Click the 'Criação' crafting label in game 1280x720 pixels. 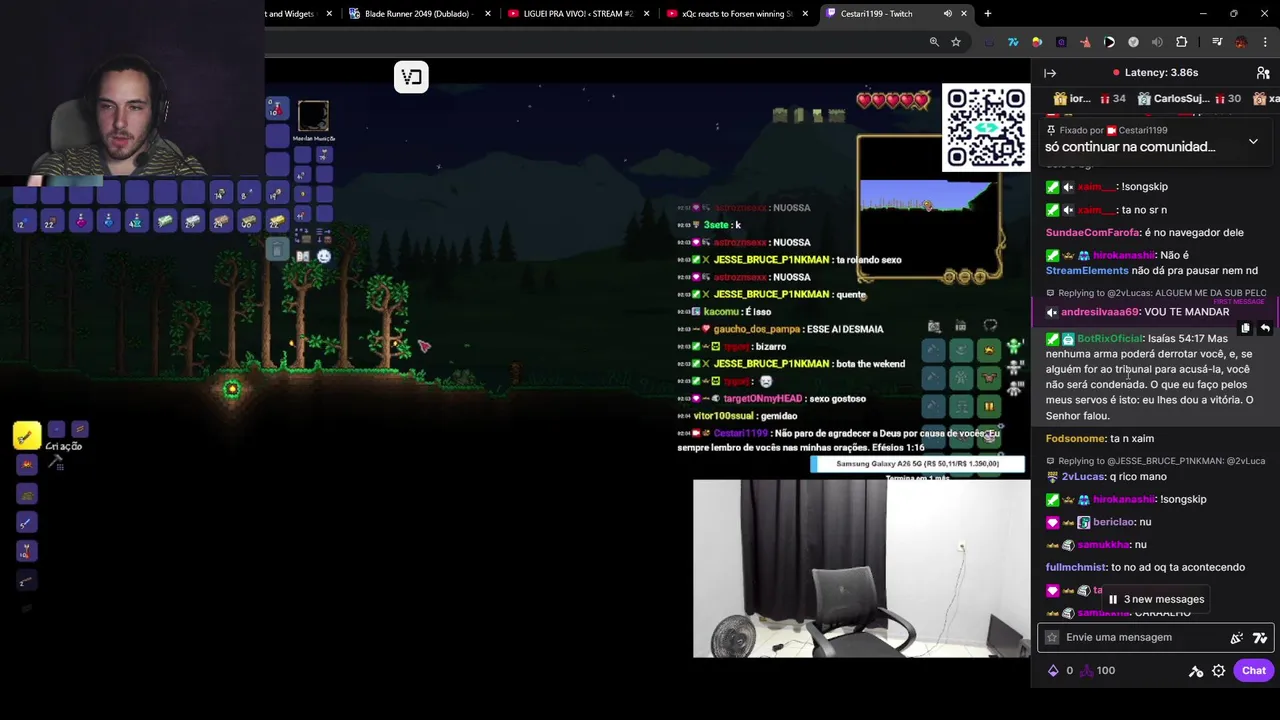(64, 446)
